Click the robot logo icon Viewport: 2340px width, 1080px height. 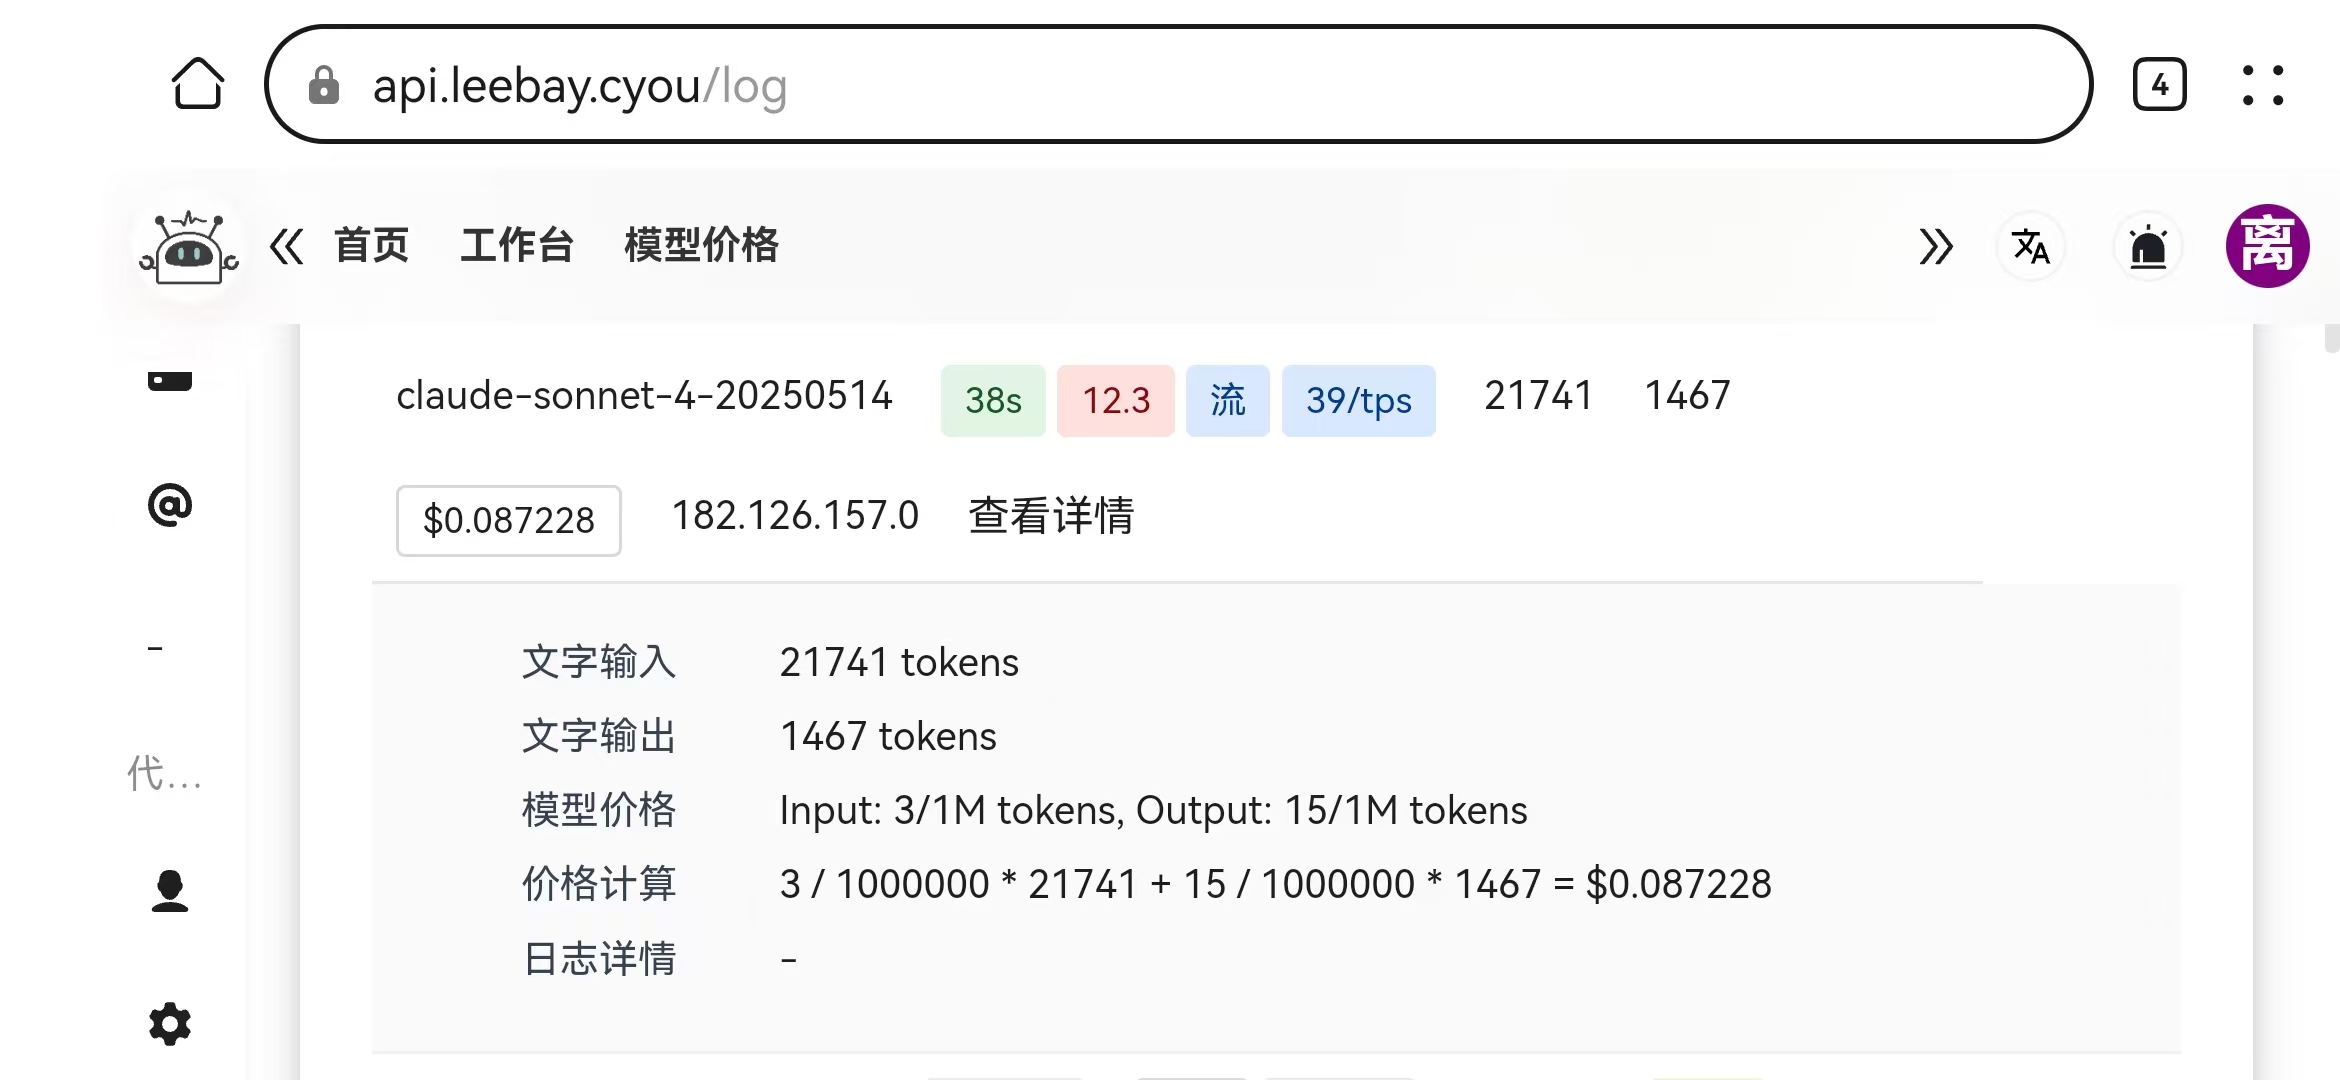coord(189,246)
